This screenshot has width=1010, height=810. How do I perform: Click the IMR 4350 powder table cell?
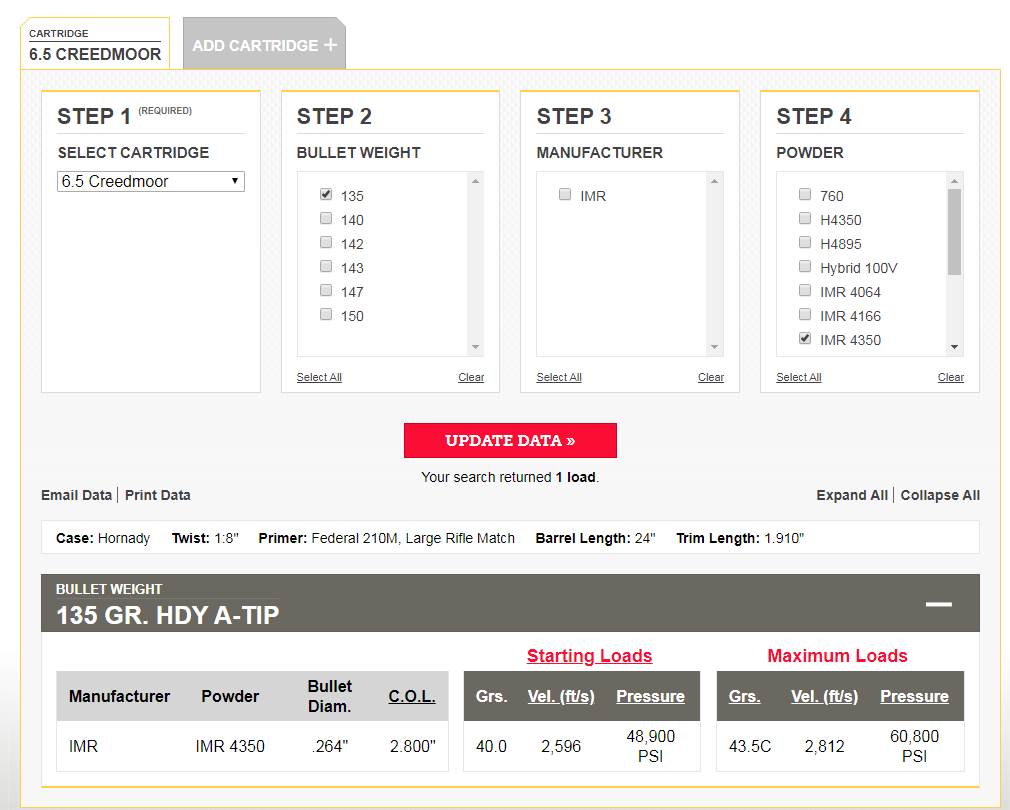(x=230, y=746)
